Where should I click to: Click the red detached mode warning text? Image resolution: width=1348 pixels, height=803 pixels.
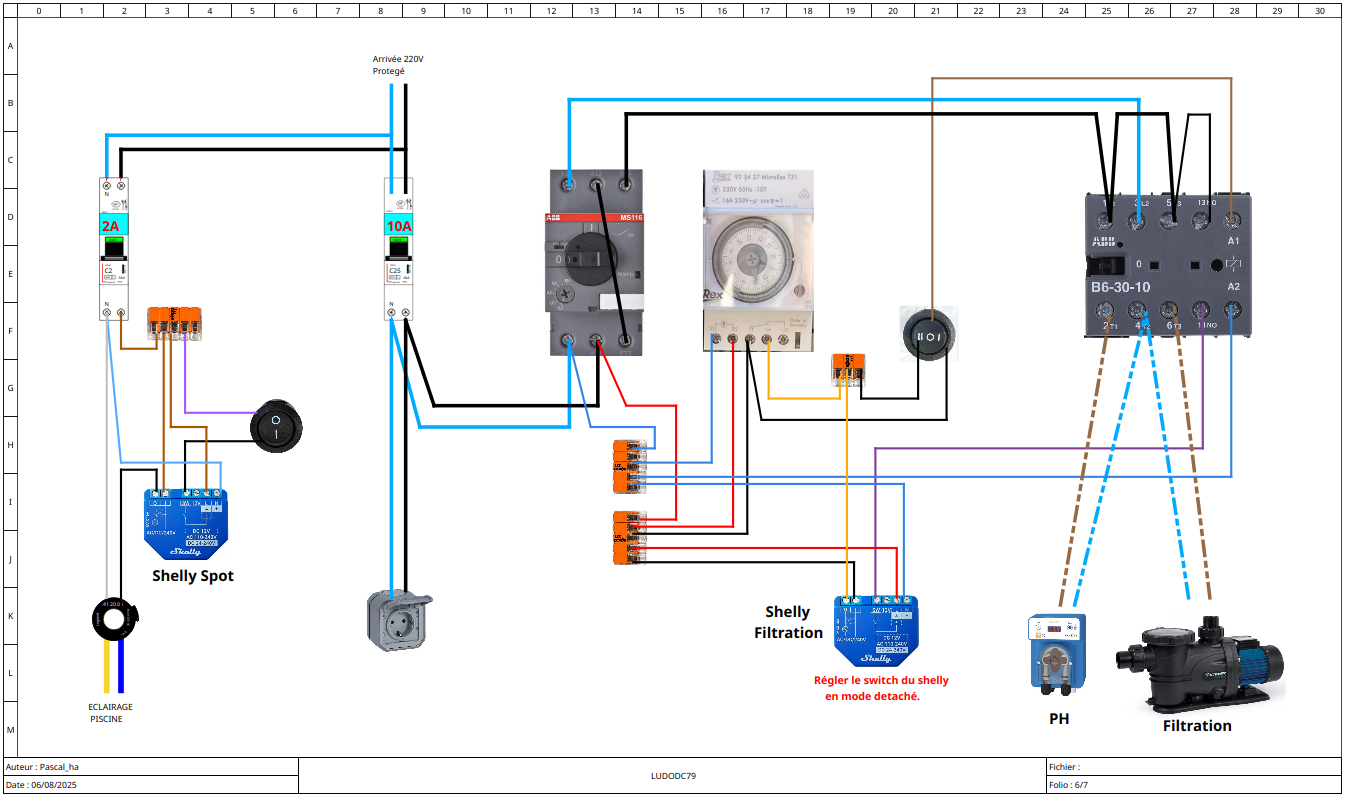point(880,688)
